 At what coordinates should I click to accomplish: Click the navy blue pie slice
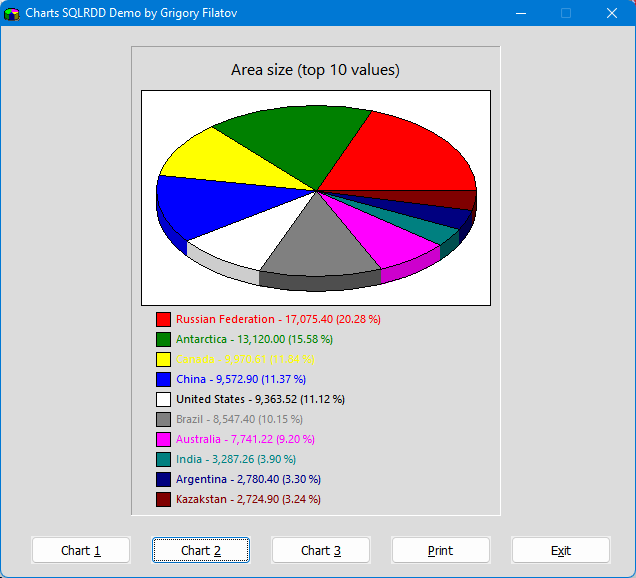click(440, 214)
